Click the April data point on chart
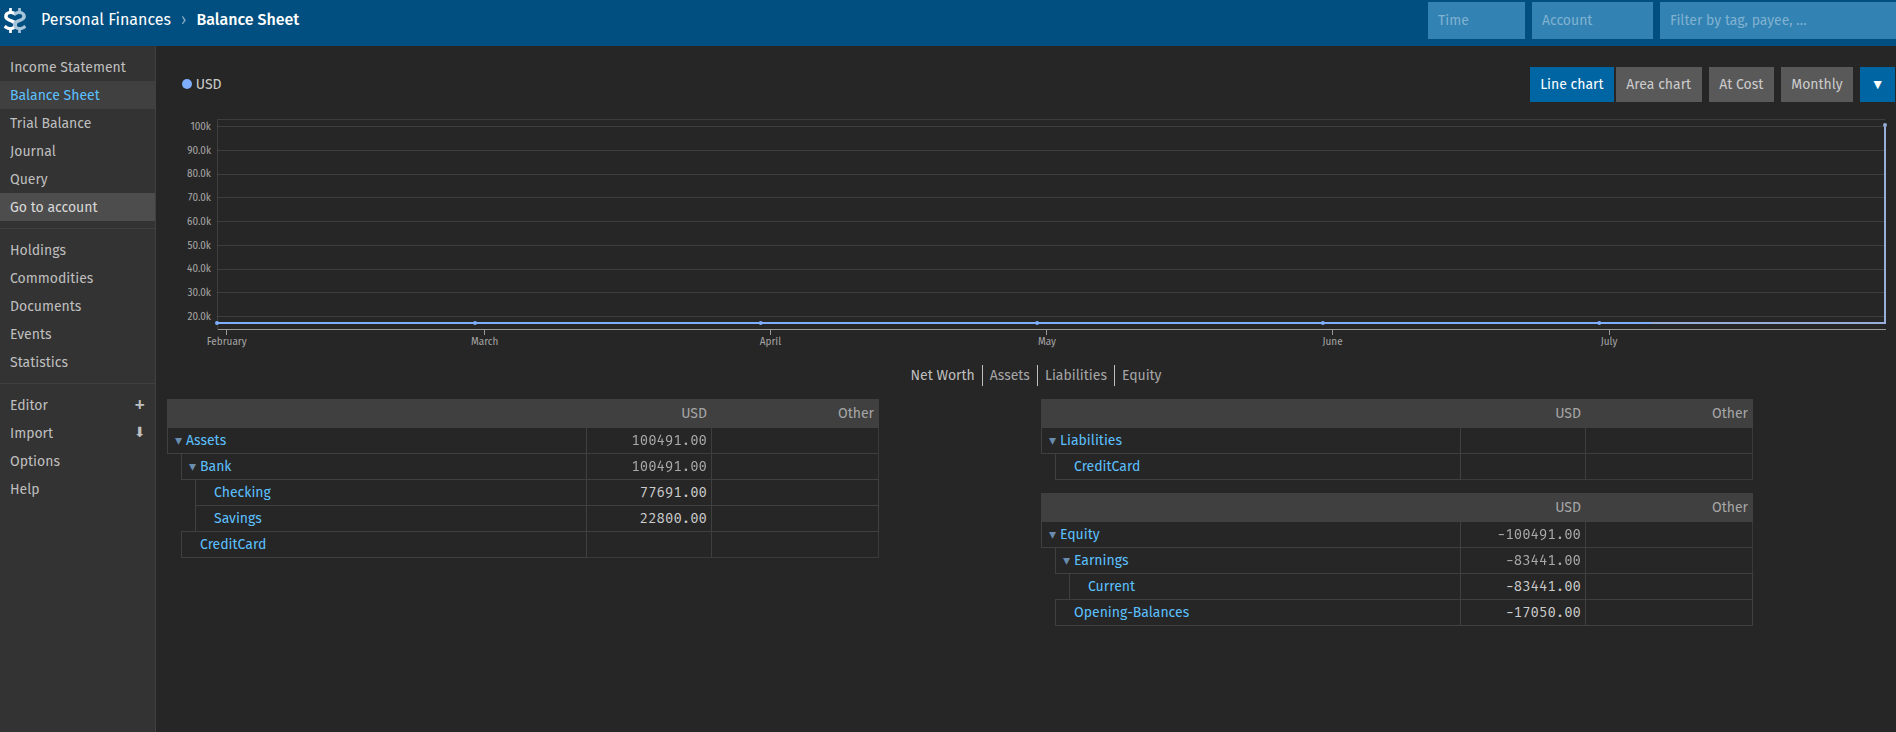 (761, 323)
